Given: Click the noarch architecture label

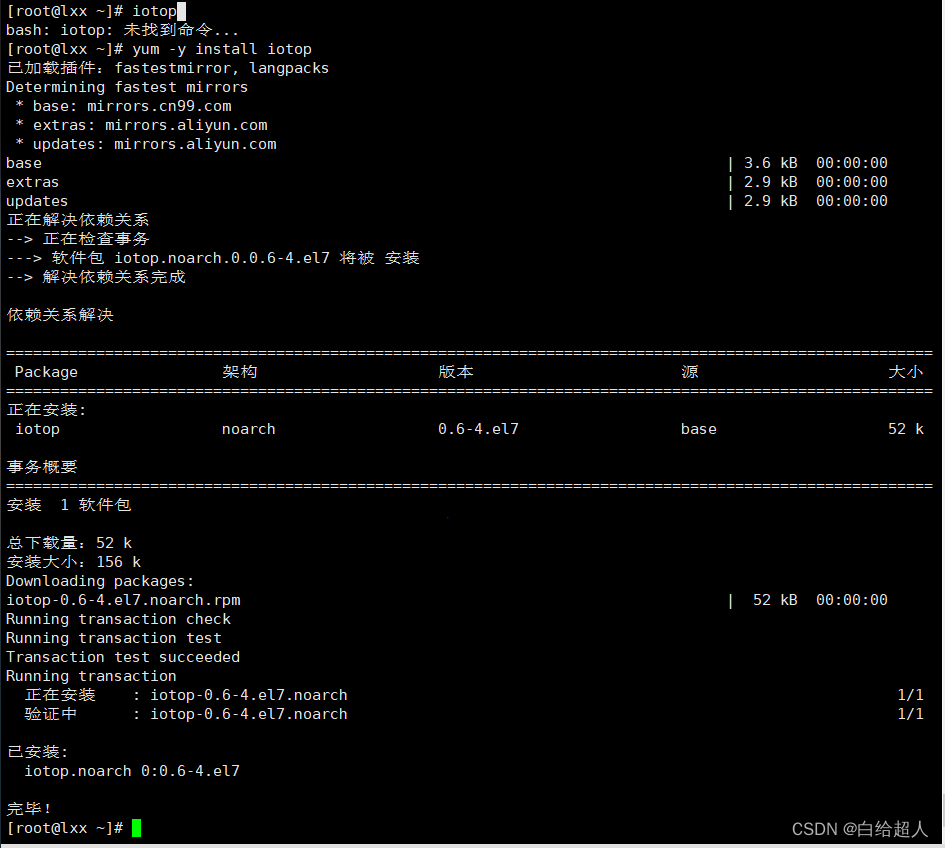Looking at the screenshot, I should (x=248, y=428).
